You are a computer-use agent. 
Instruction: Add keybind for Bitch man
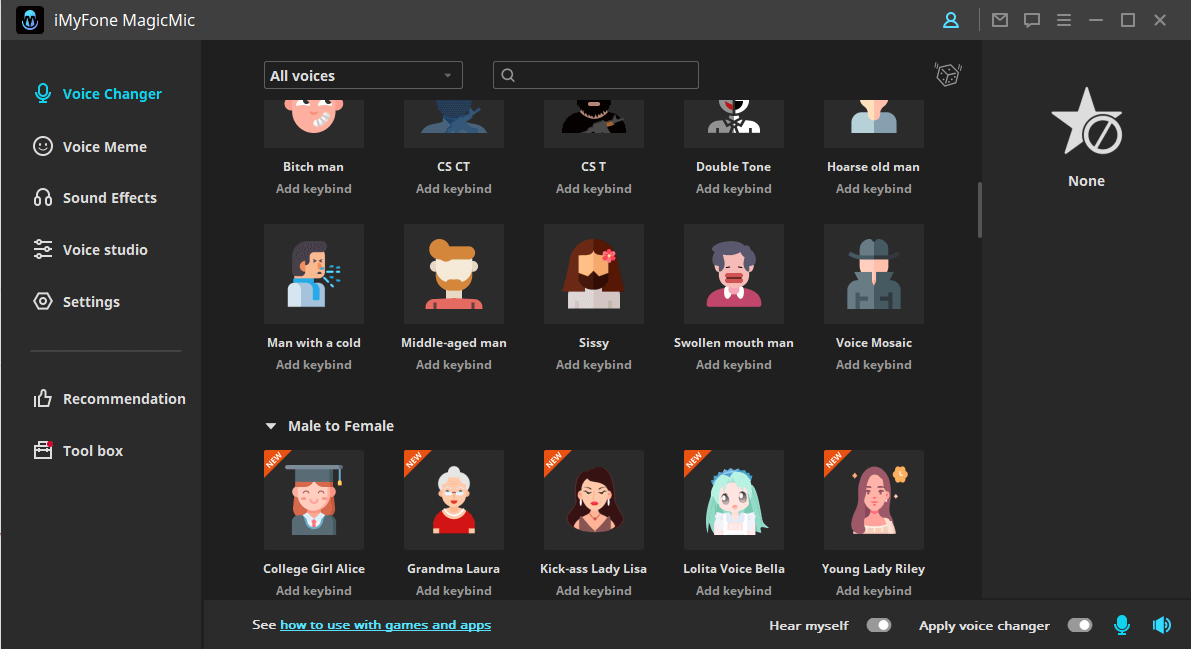pos(314,188)
